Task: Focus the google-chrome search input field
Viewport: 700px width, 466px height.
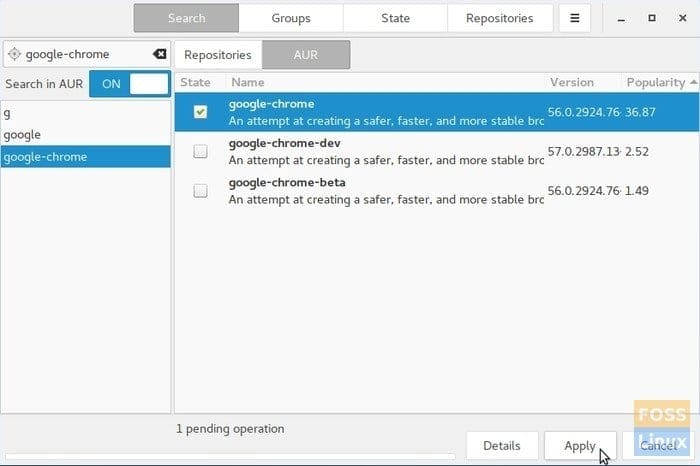Action: click(87, 54)
